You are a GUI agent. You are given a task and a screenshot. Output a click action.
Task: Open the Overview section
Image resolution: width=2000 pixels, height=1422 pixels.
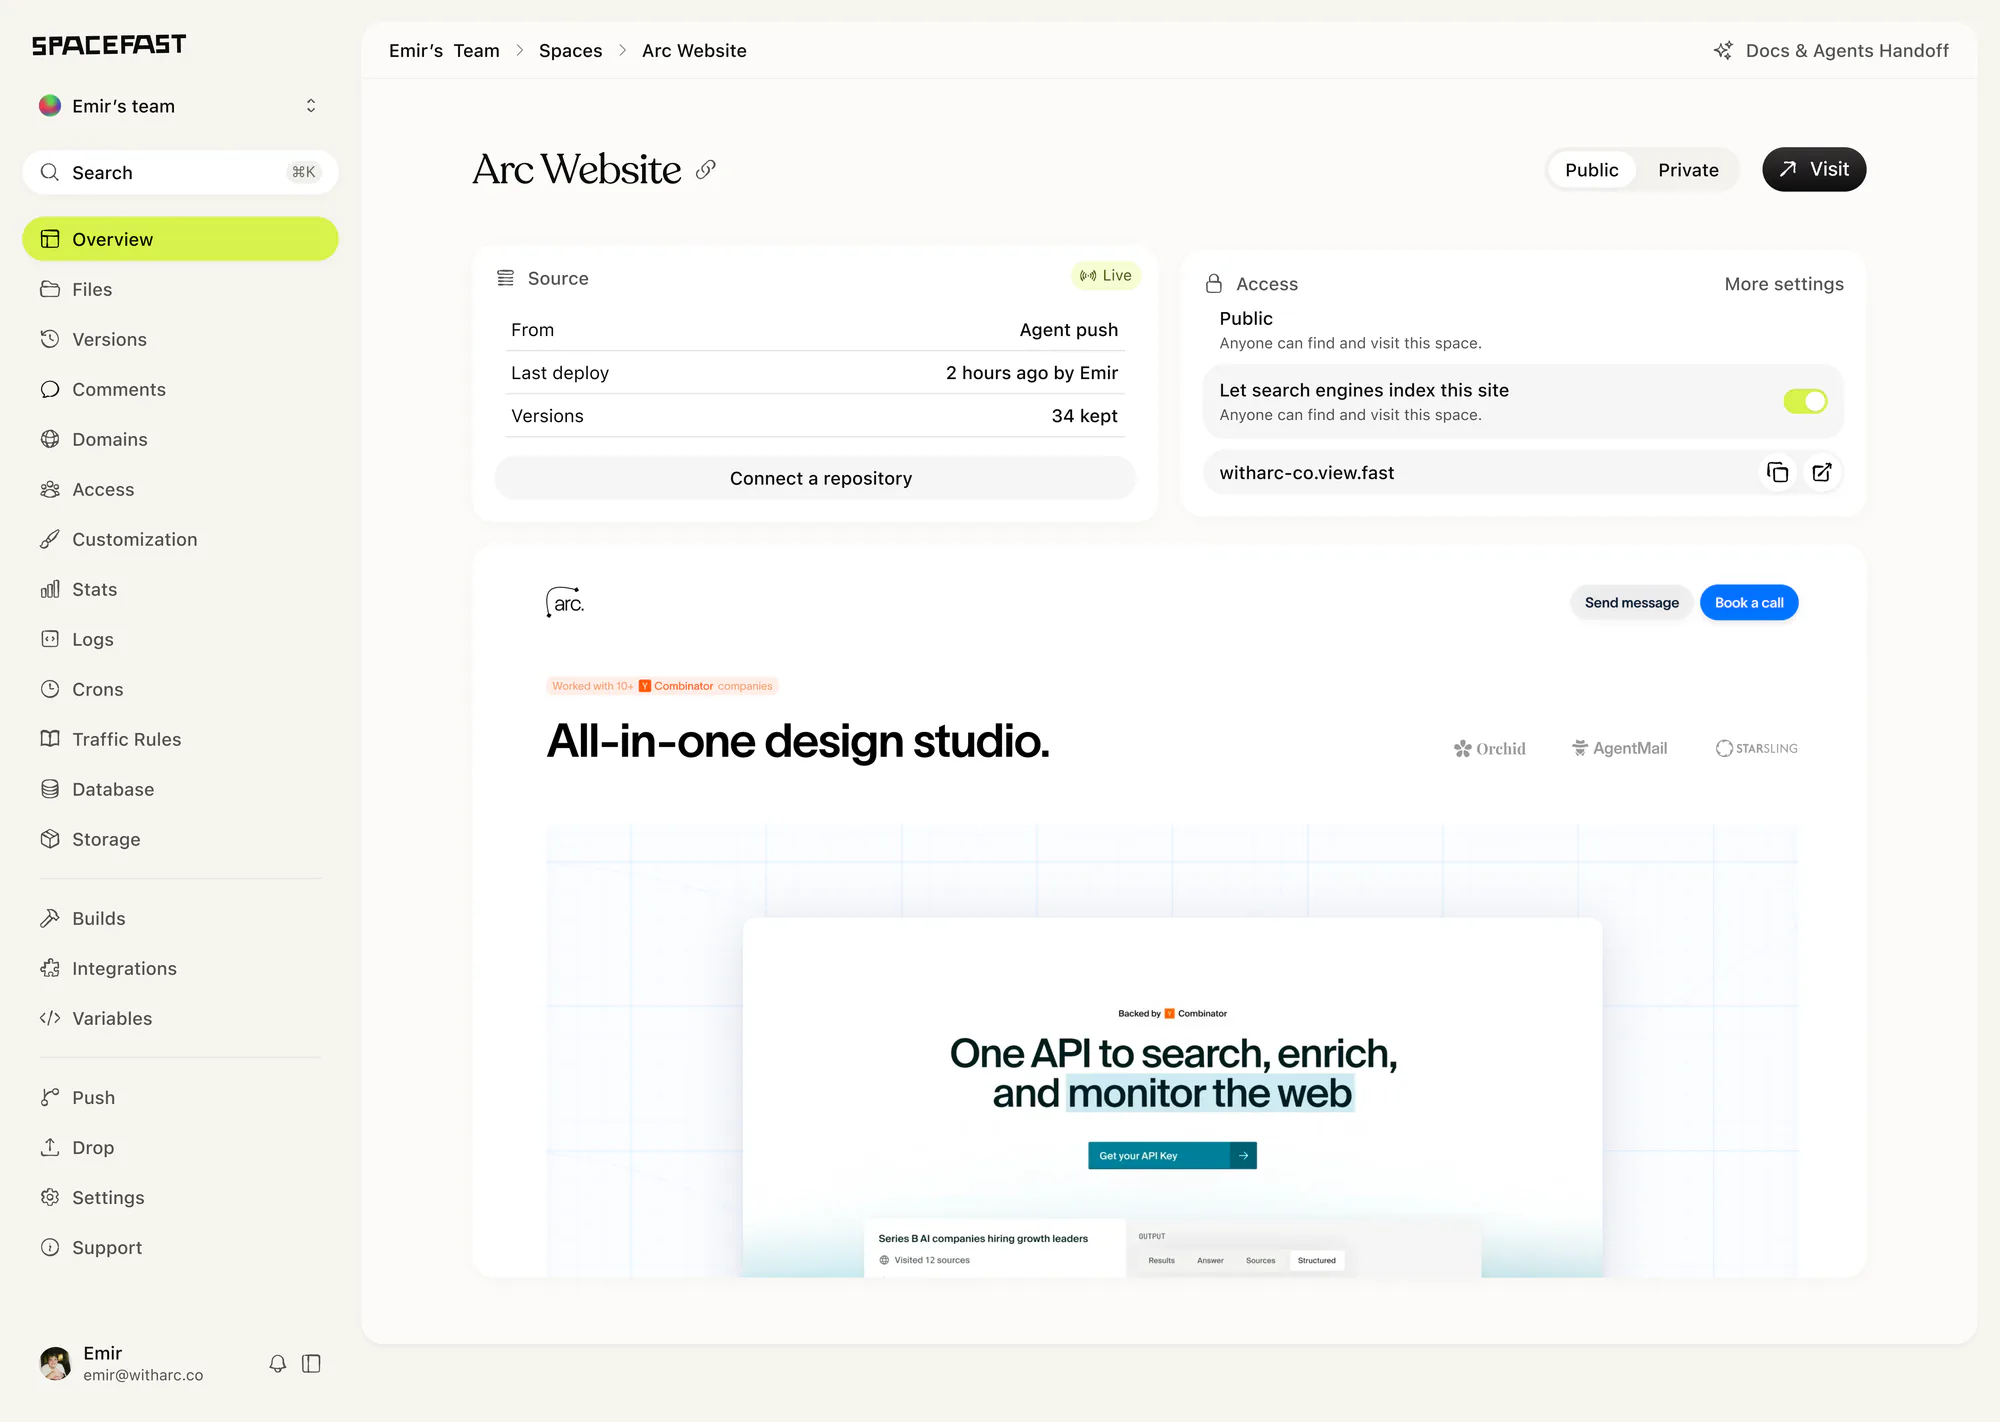point(180,239)
